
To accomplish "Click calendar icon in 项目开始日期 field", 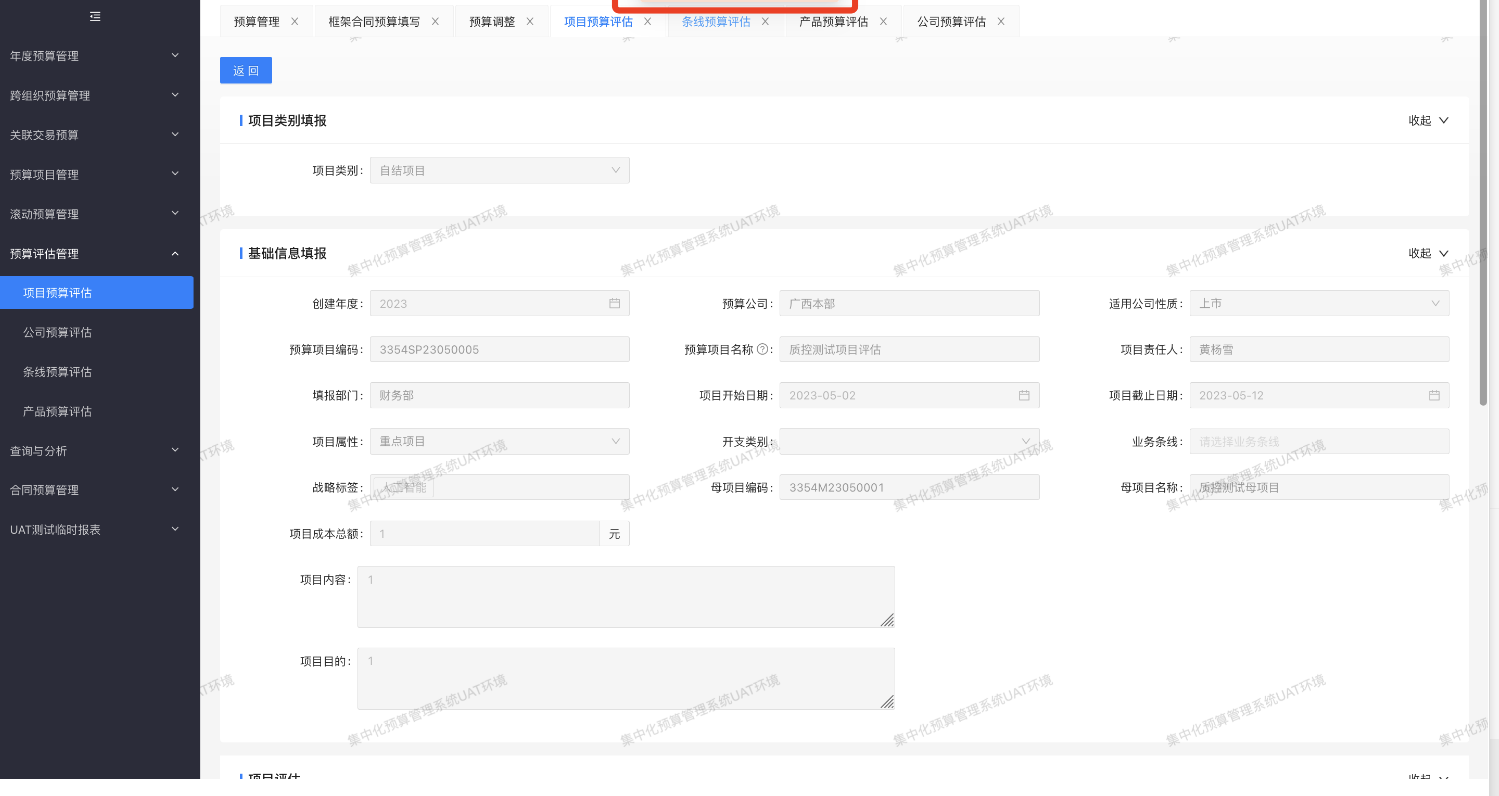I will pyautogui.click(x=1024, y=395).
